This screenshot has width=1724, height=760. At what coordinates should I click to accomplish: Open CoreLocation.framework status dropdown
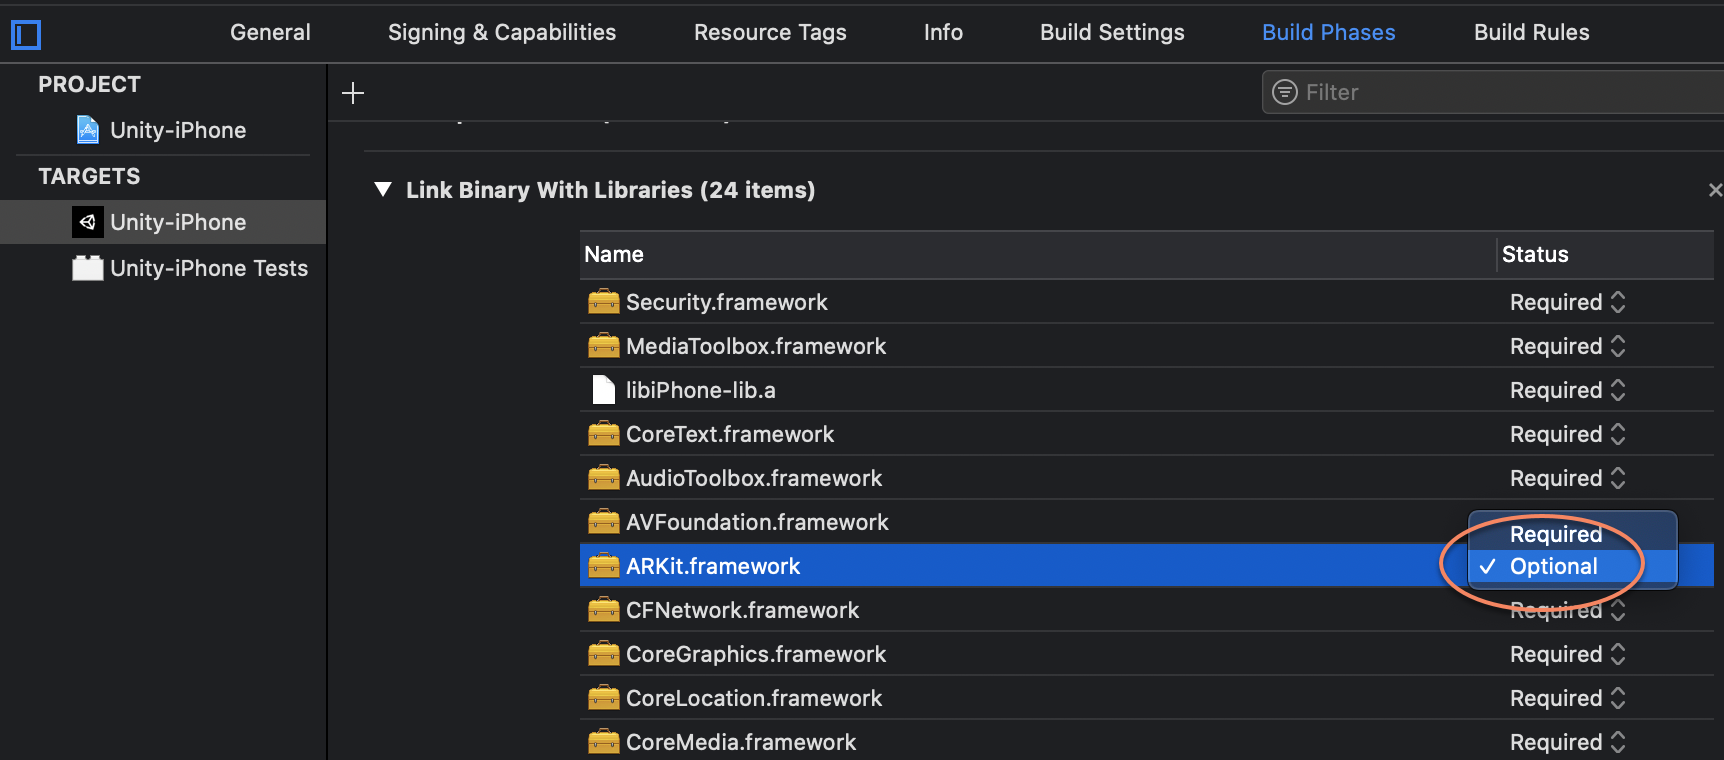1567,698
